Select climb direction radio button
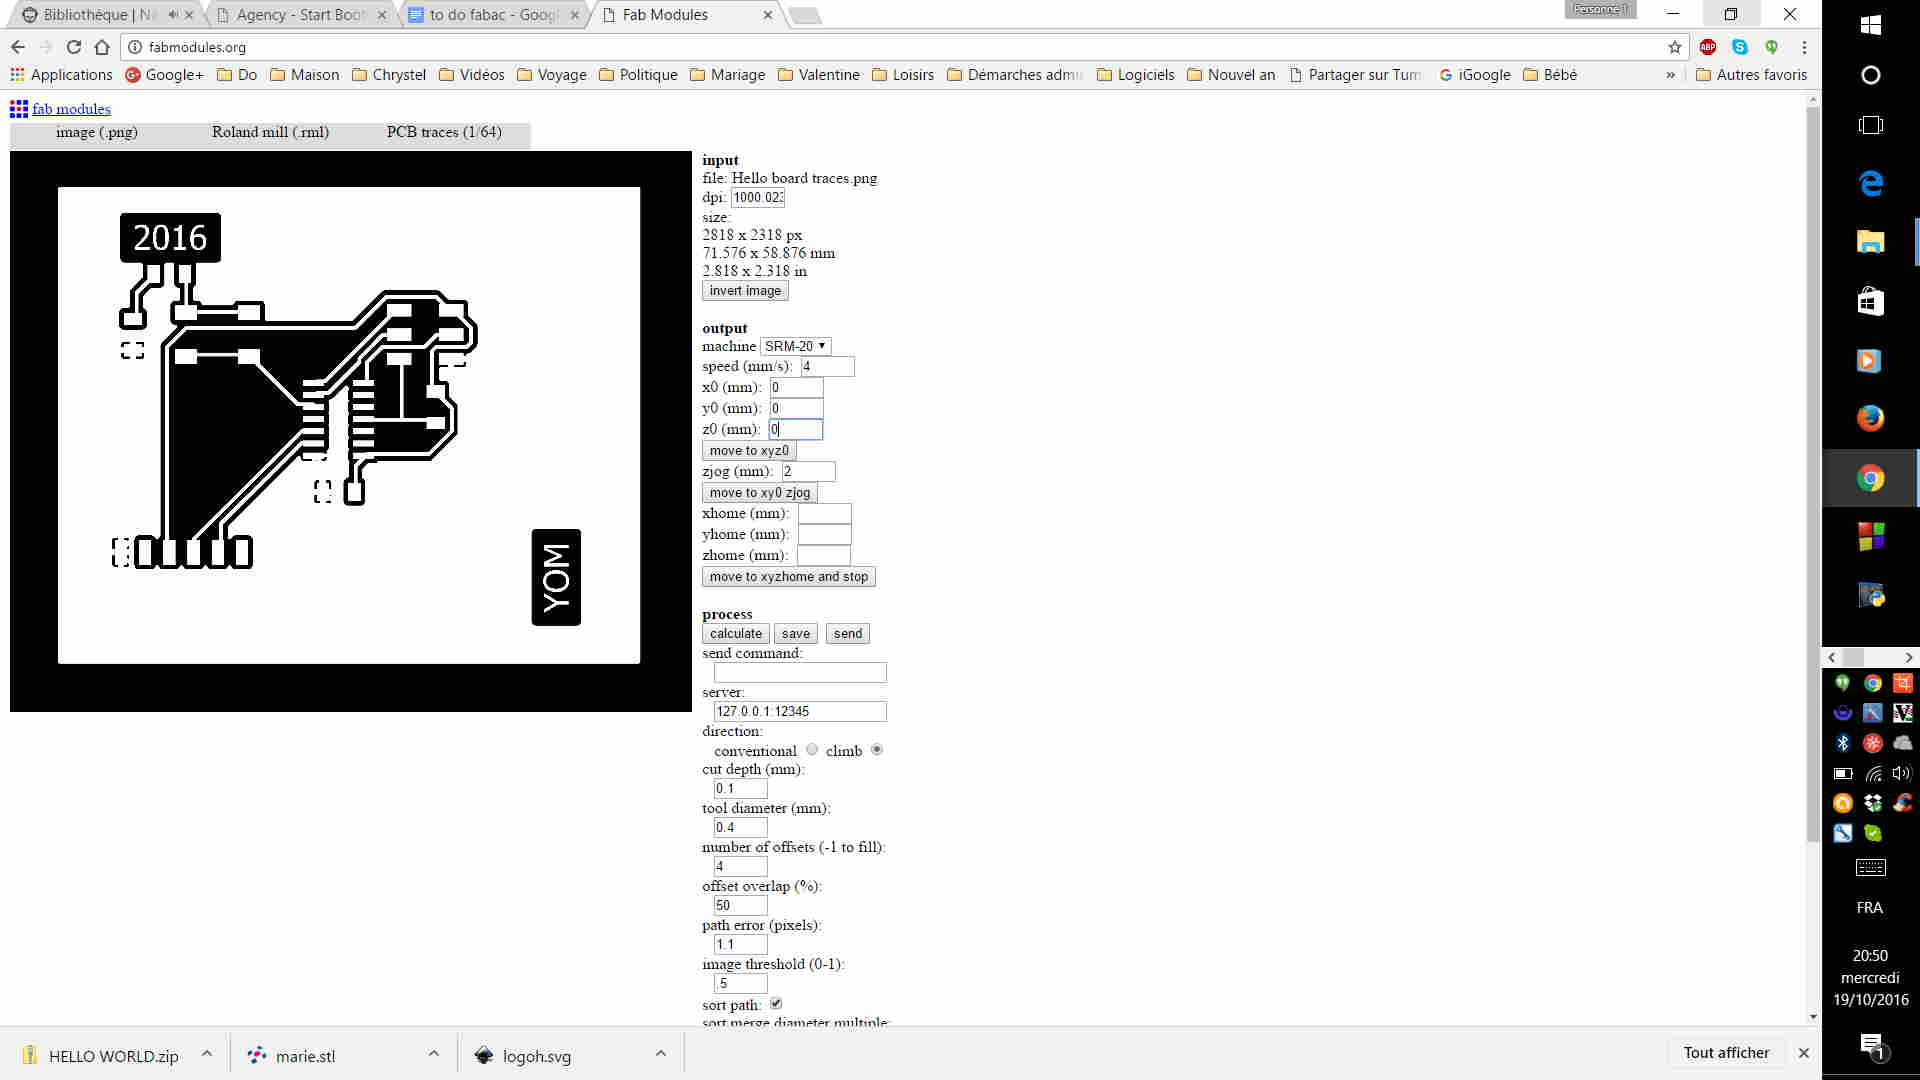This screenshot has height=1080, width=1920. pyautogui.click(x=877, y=750)
